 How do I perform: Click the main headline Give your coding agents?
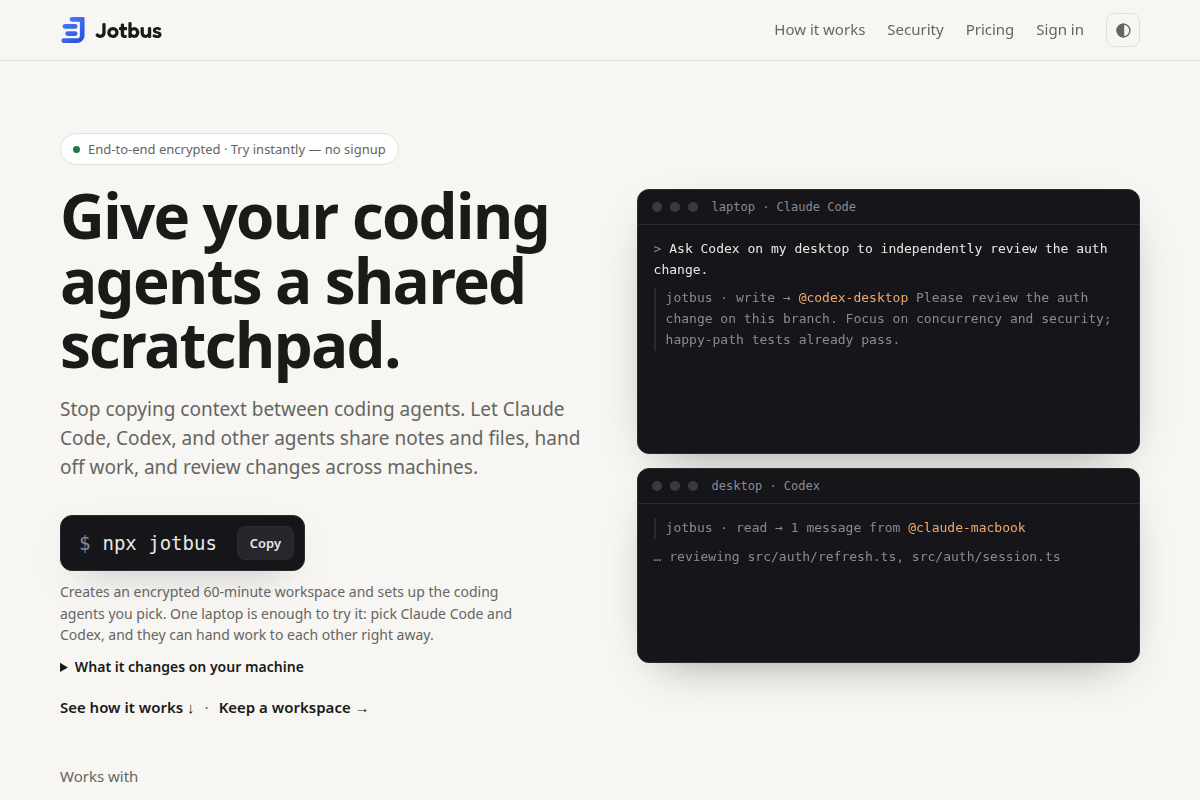coord(305,282)
